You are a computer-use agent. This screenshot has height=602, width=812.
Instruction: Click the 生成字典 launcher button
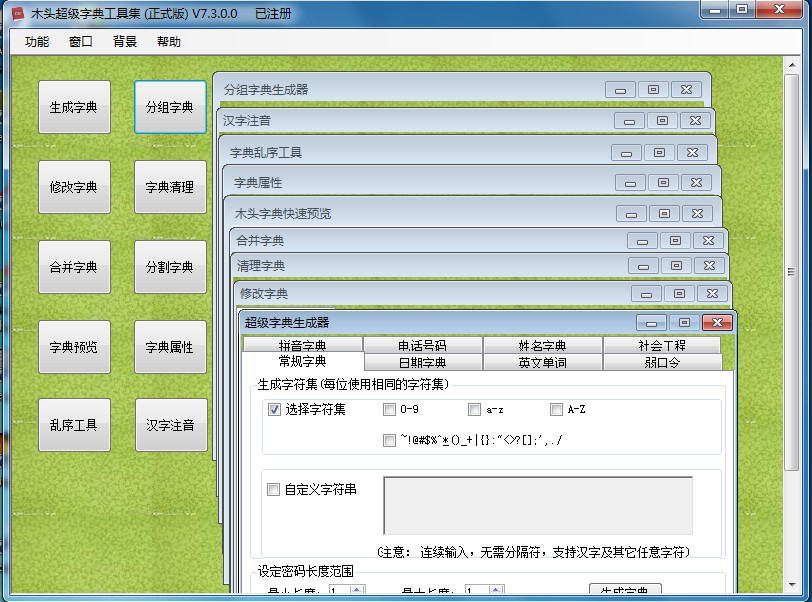(x=74, y=107)
